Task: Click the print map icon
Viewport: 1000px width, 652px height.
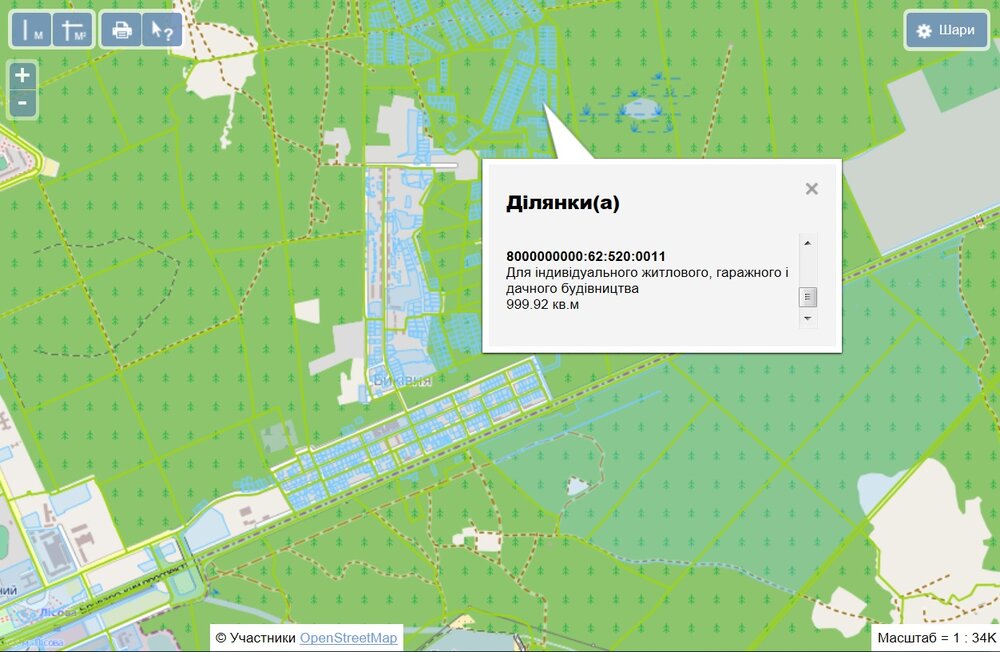Action: 121,29
